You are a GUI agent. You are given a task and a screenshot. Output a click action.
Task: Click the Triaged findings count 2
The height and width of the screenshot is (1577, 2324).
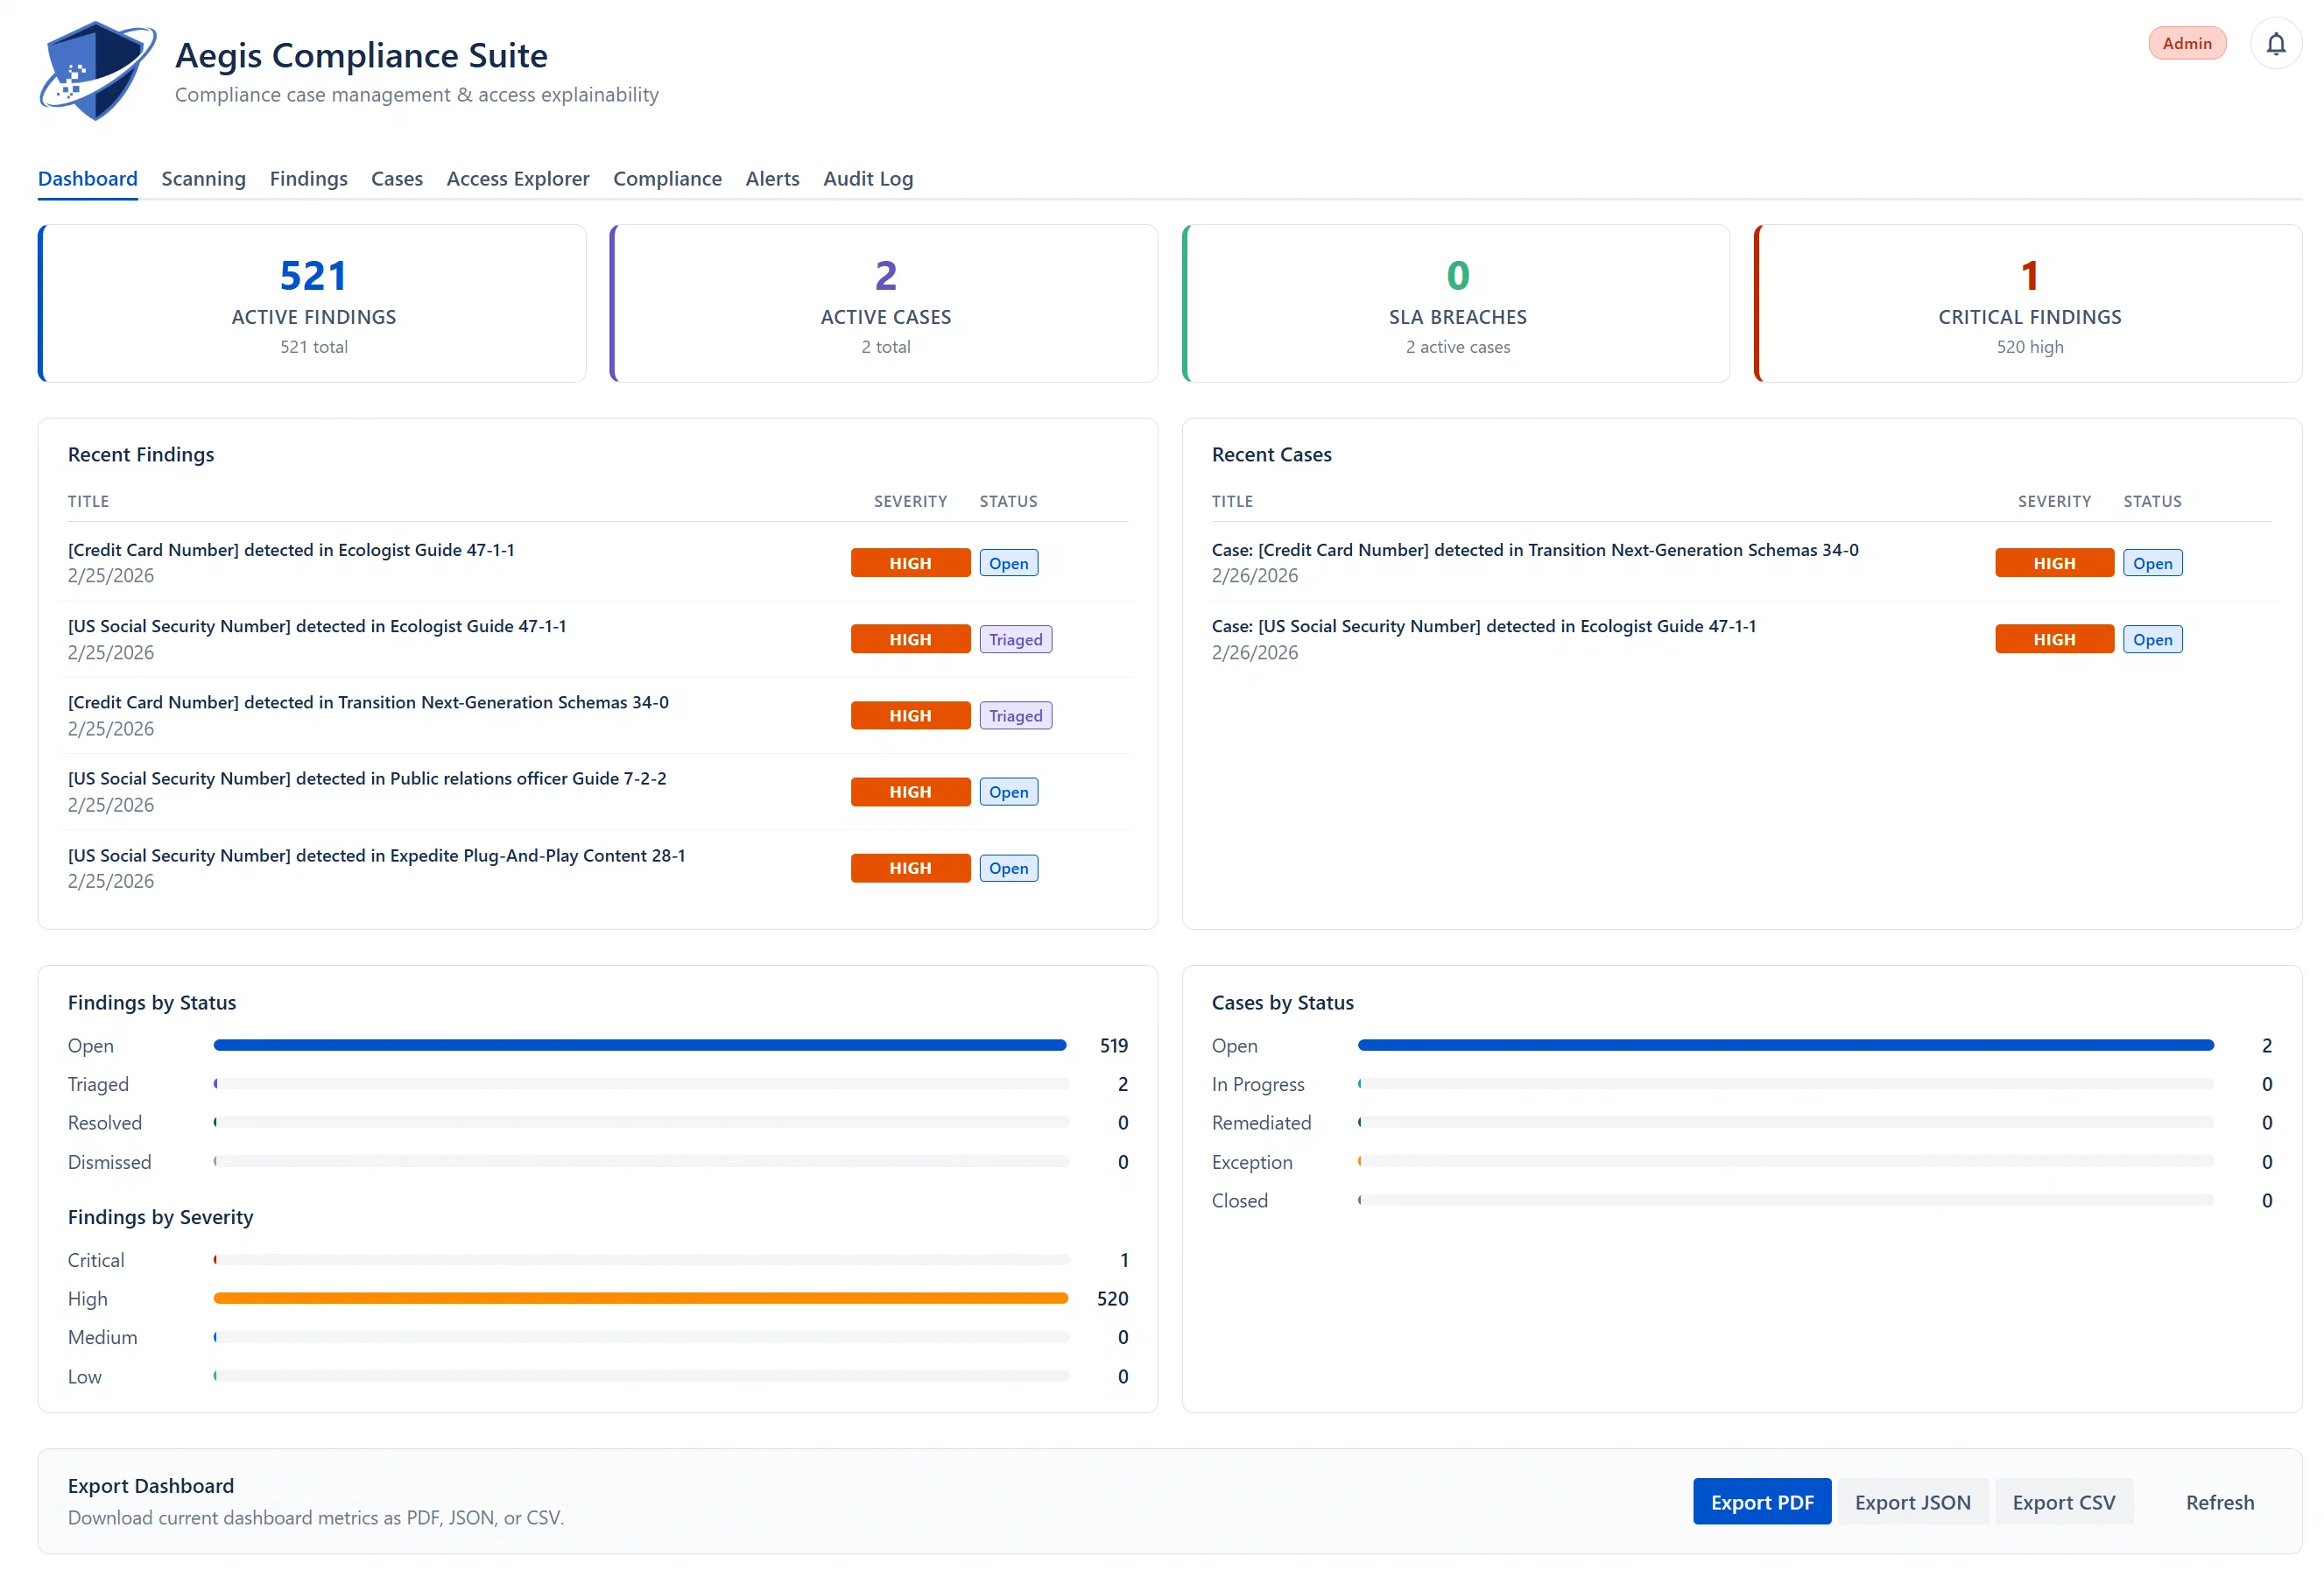(1122, 1084)
